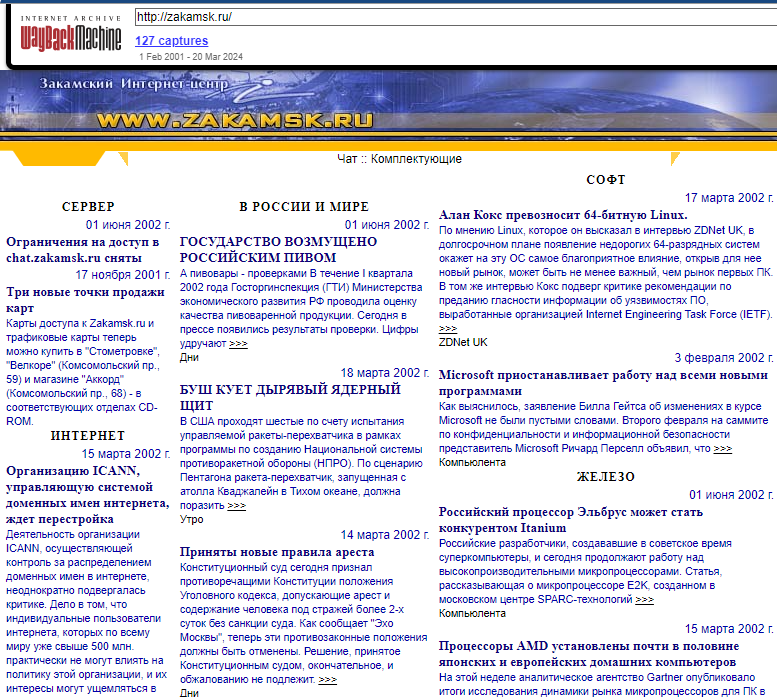This screenshot has height=697, width=777.
Task: Click >>> link after 'Цифры удручают'
Action: click(x=238, y=343)
